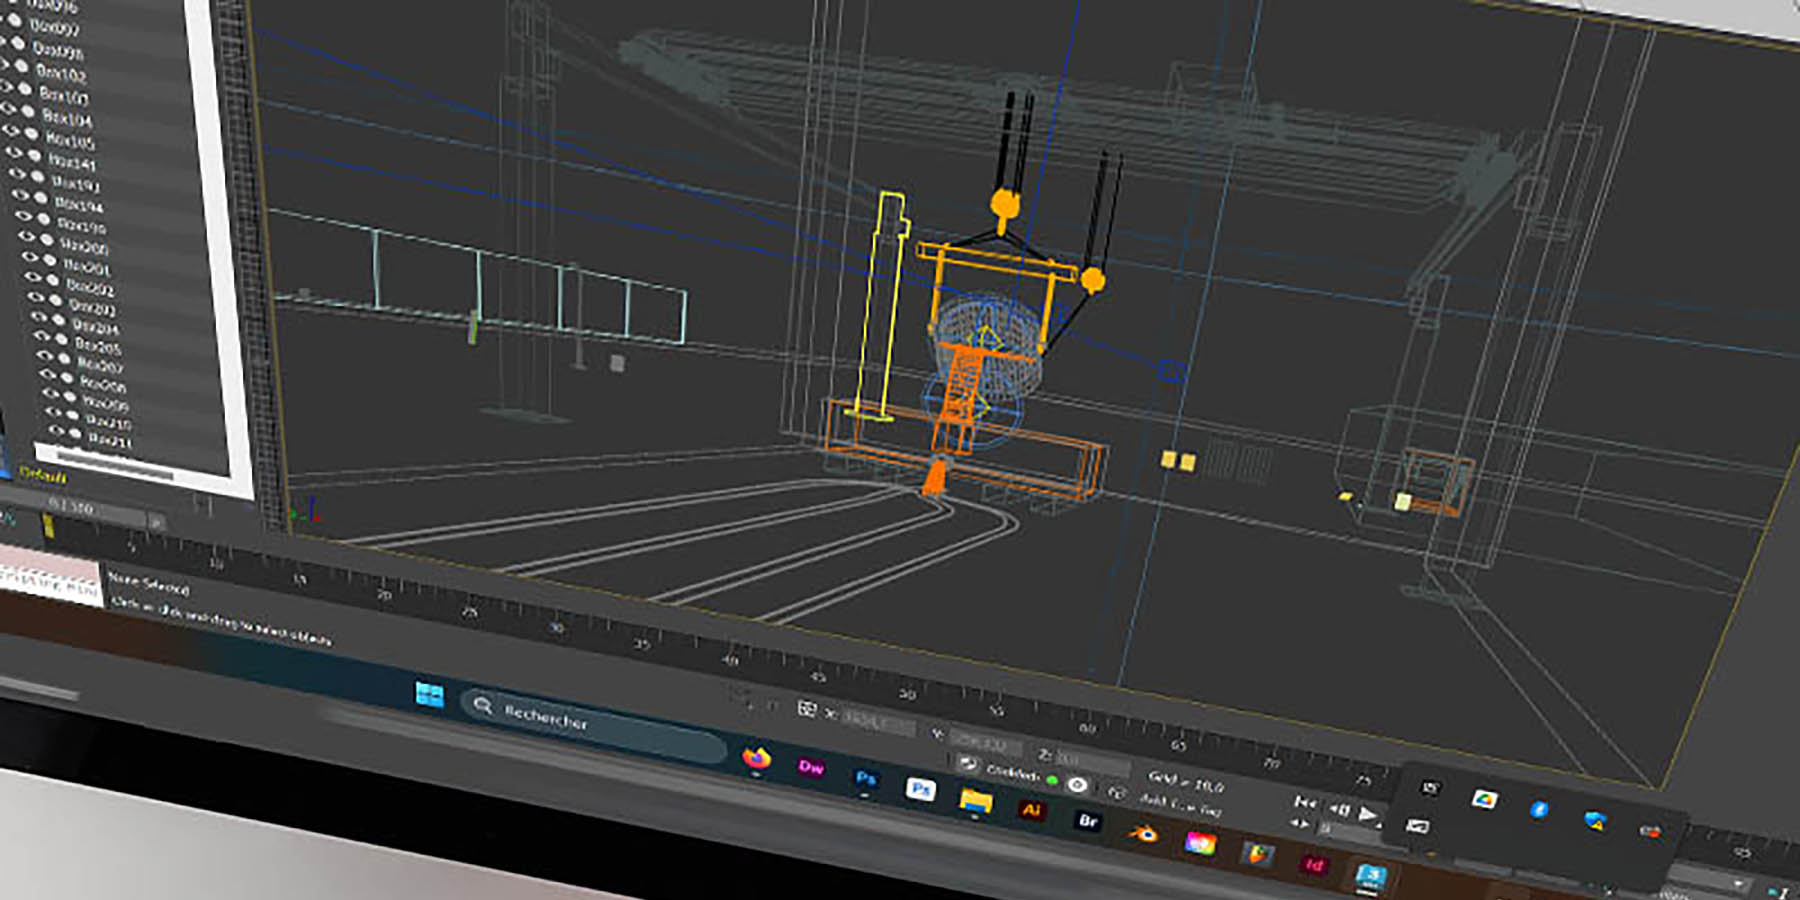Screen dimensions: 1800x900
Task: Launch Adobe Illustrator from the taskbar
Action: (x=1031, y=810)
